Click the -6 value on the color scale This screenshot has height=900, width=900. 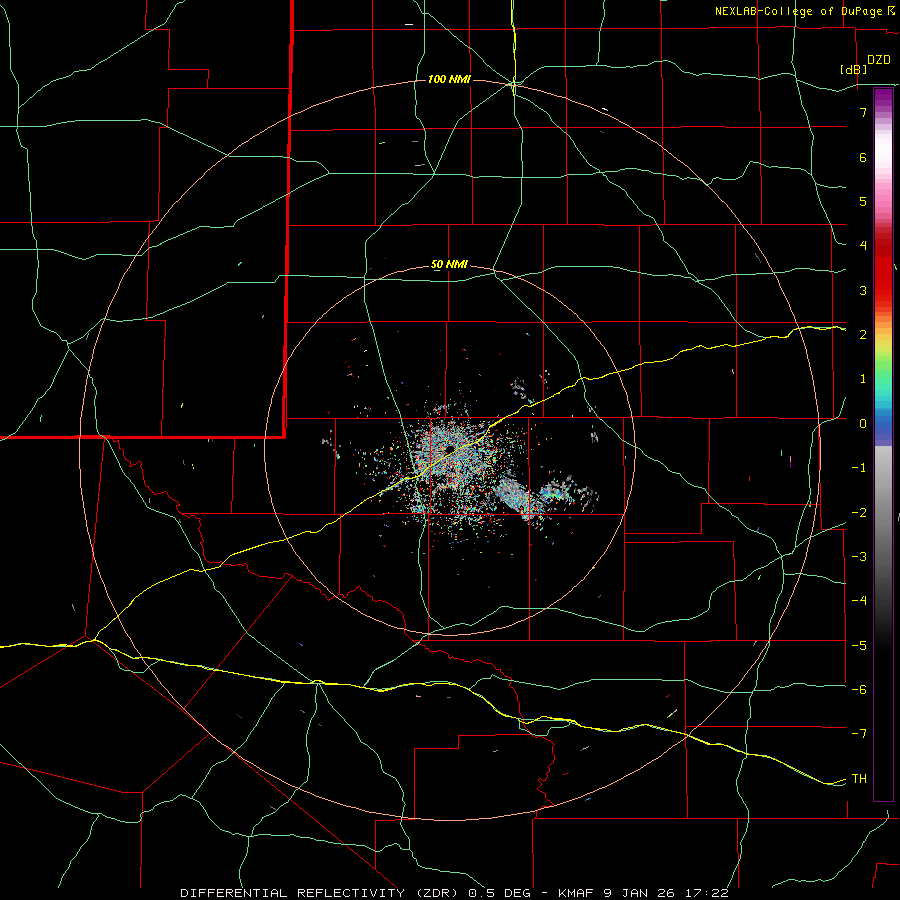(859, 690)
